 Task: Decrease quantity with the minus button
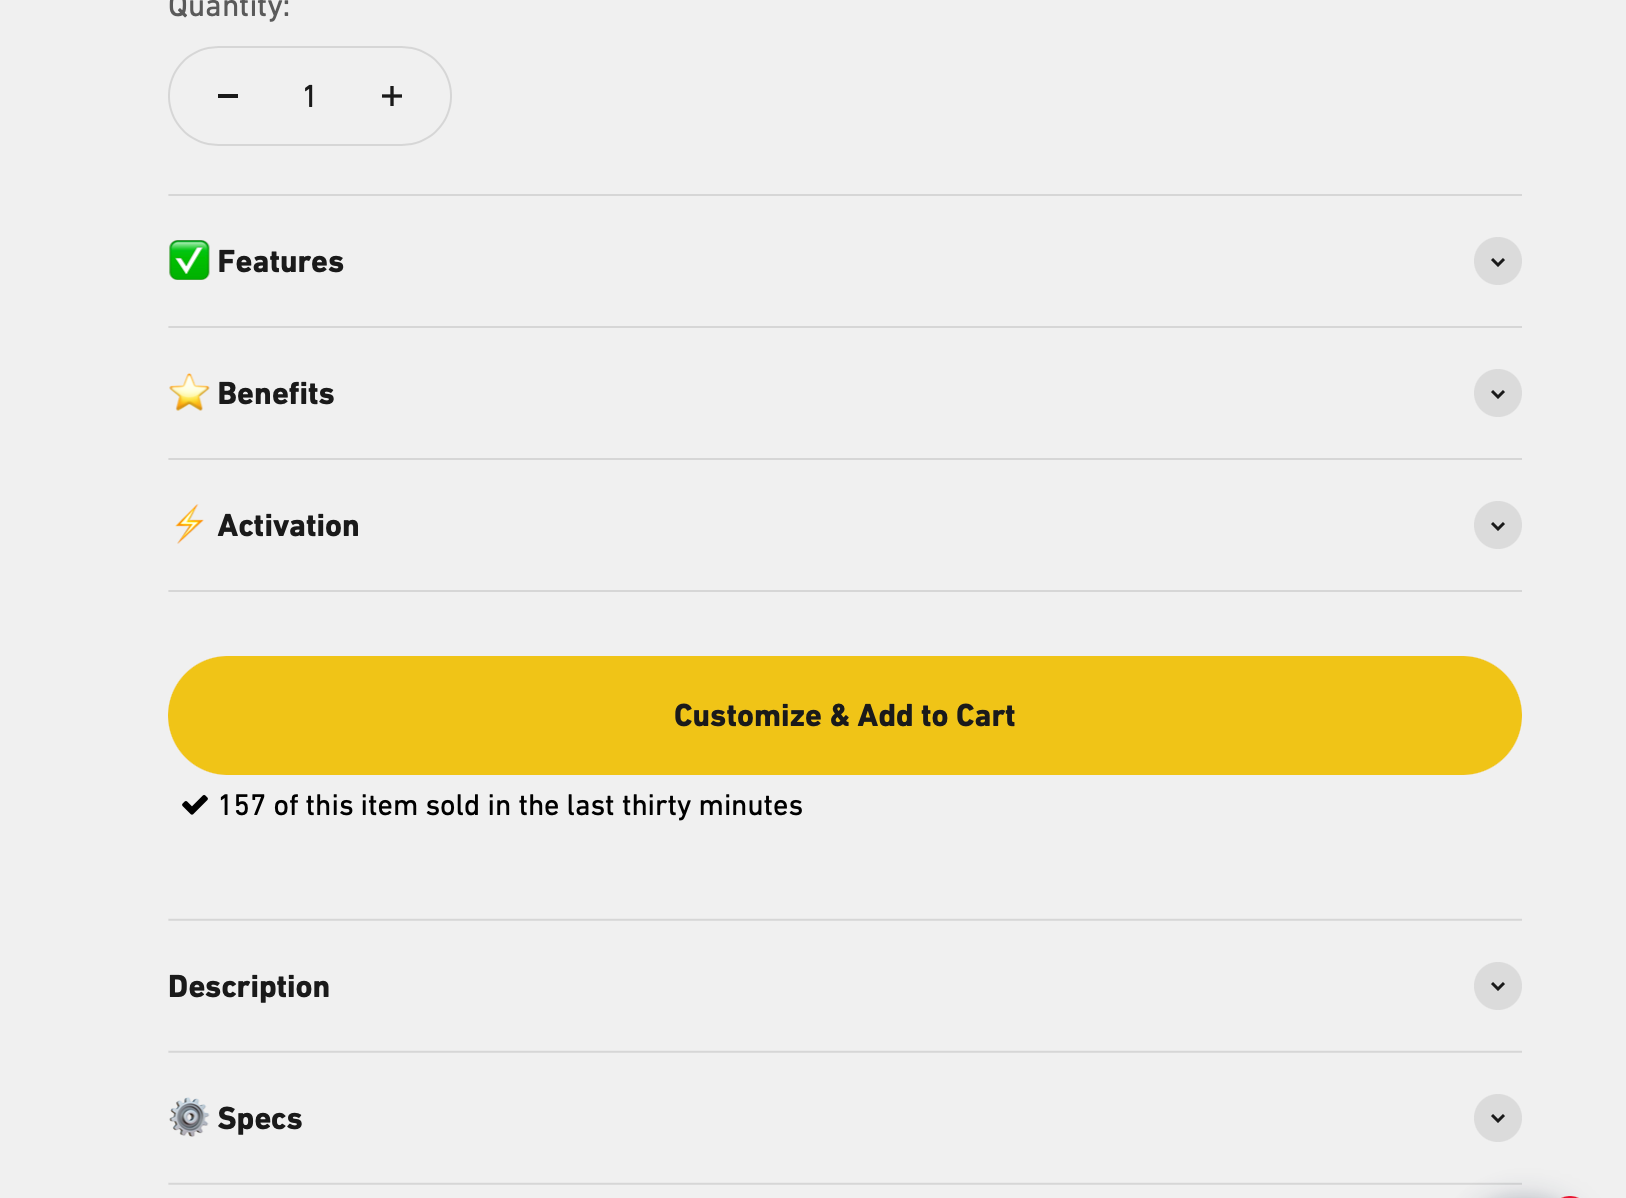pyautogui.click(x=228, y=96)
